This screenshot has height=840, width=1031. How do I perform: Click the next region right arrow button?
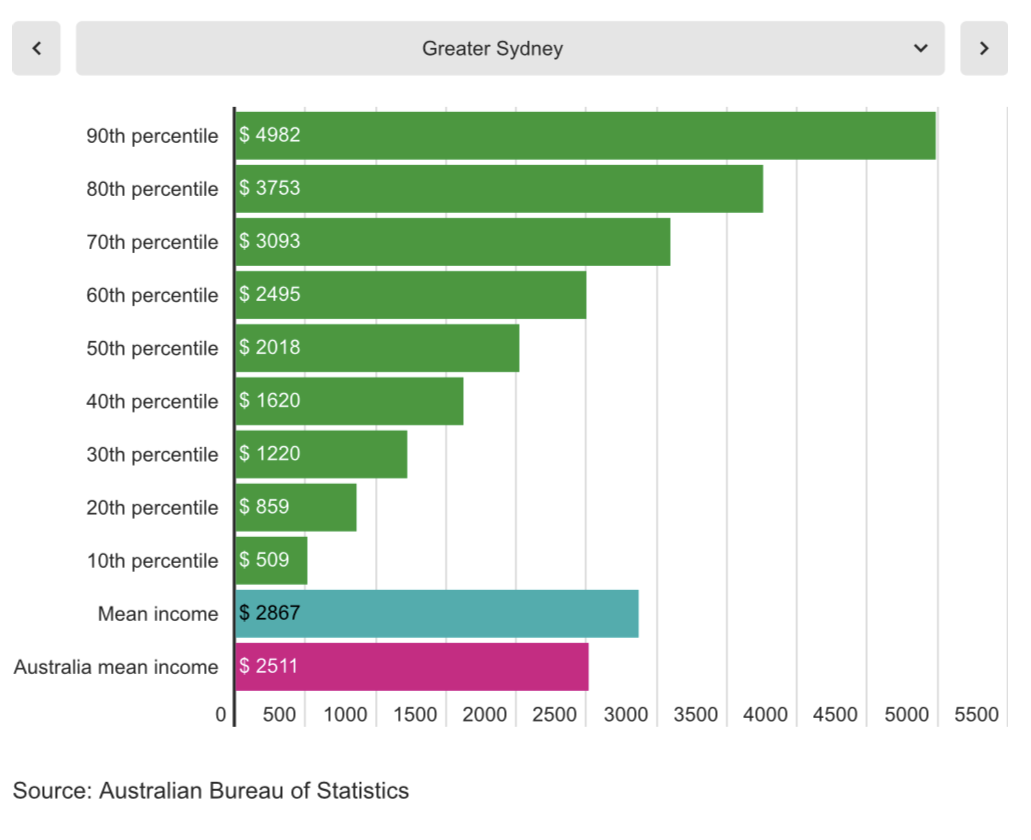(x=984, y=48)
